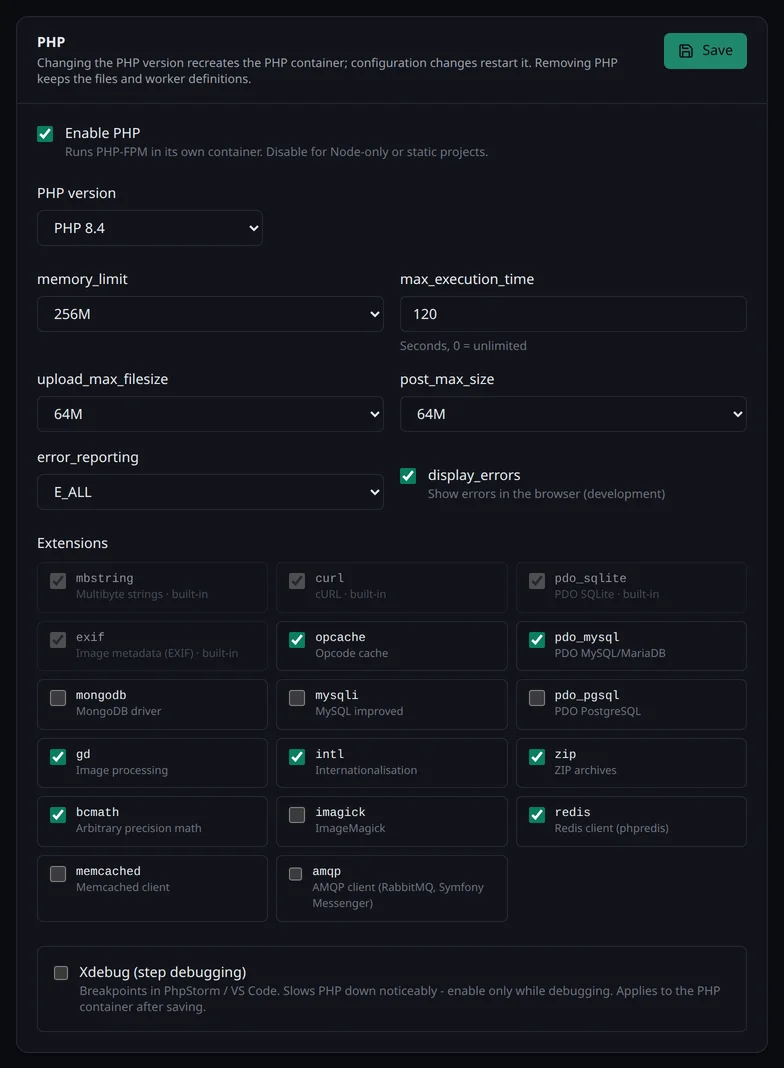
Task: Click the "Memcached client" description text
Action: click(x=123, y=887)
